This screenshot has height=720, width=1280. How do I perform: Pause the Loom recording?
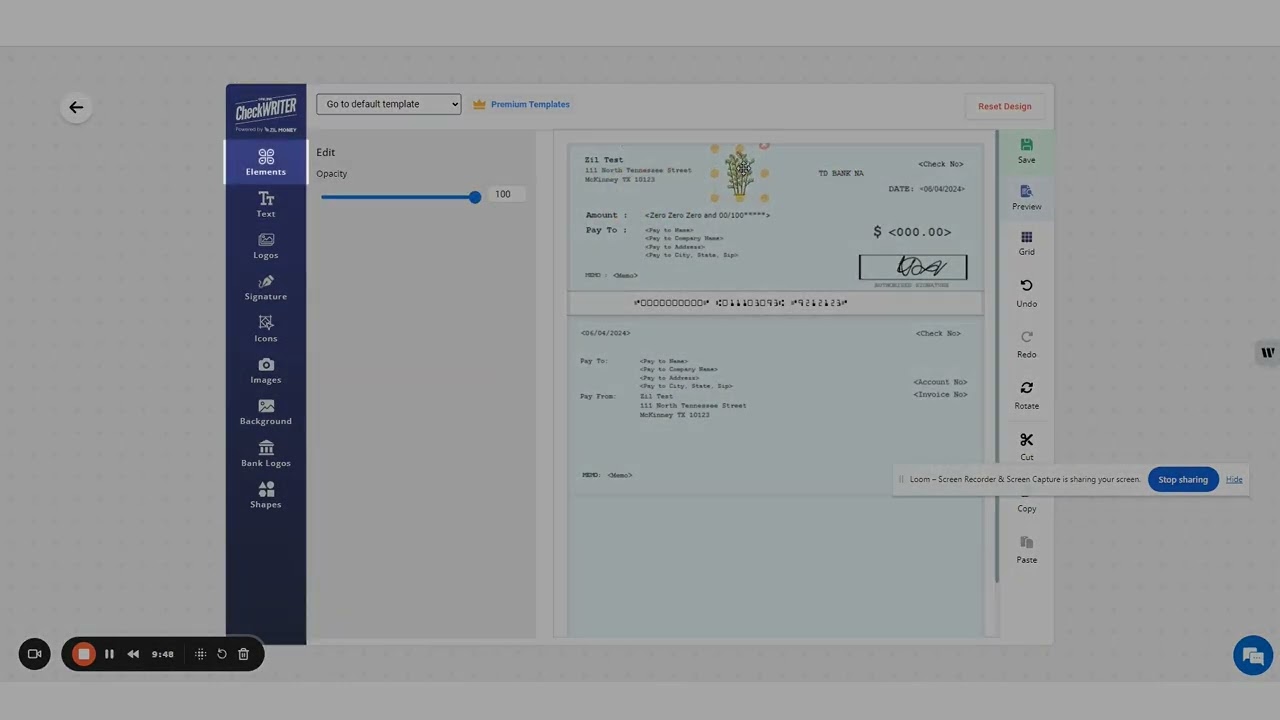(109, 654)
